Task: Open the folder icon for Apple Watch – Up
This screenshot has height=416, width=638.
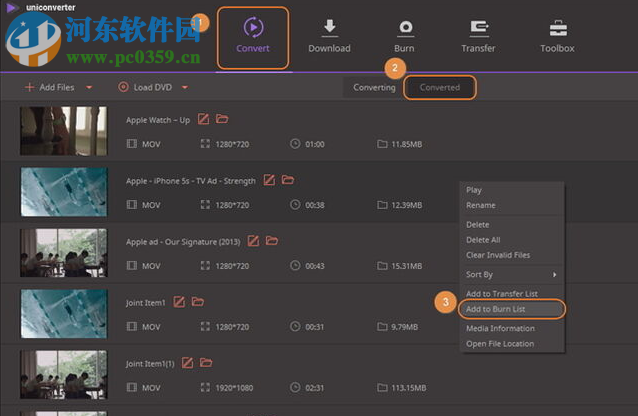Action: click(x=222, y=119)
